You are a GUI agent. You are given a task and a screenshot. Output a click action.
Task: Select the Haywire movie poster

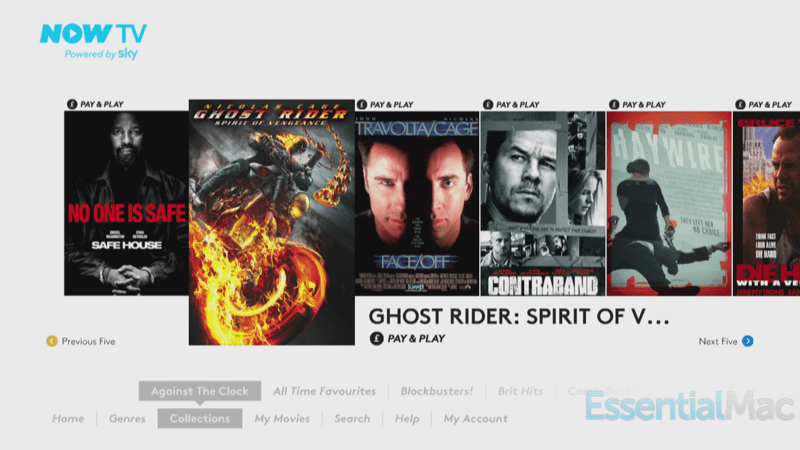(669, 204)
